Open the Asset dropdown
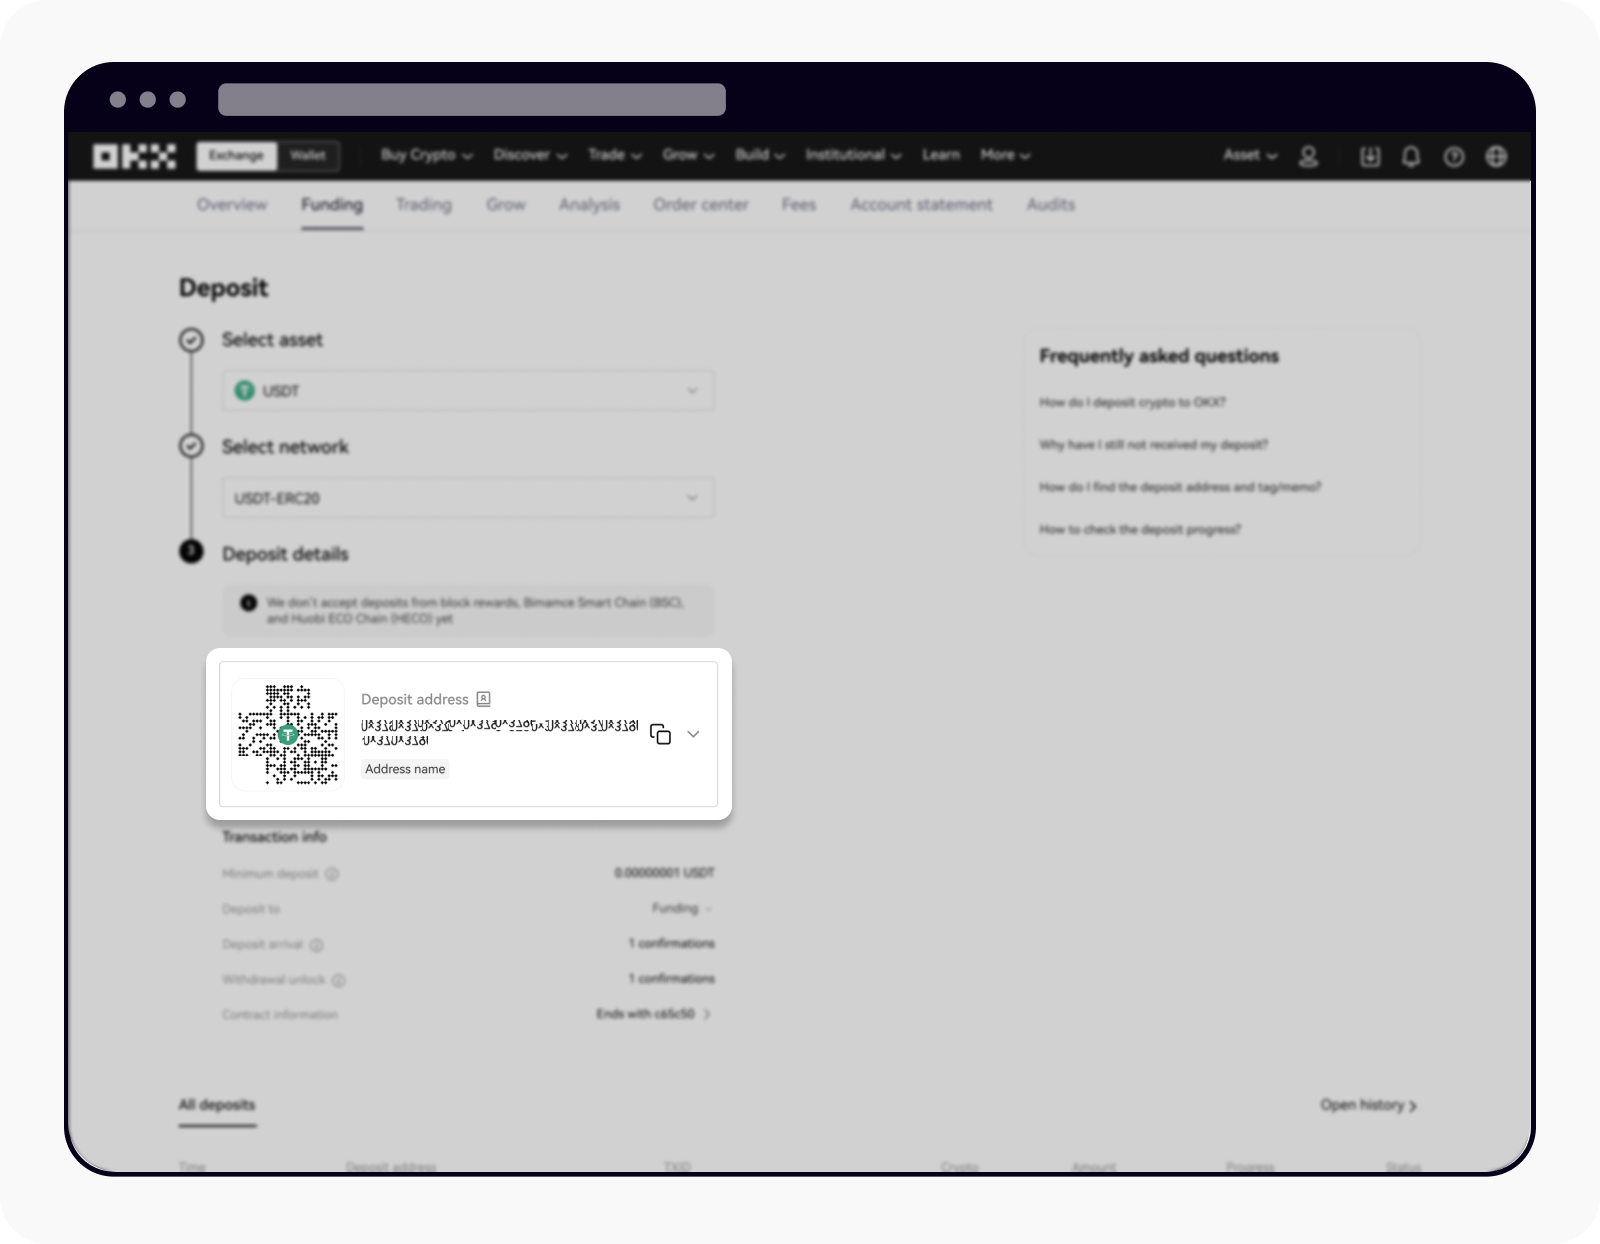This screenshot has height=1244, width=1600. point(1250,155)
